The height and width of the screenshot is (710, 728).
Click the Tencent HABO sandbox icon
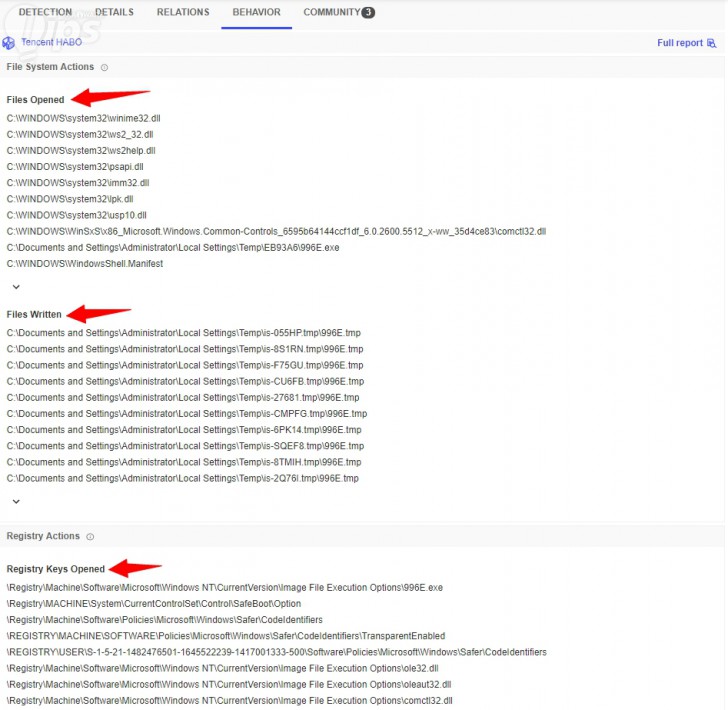8,43
